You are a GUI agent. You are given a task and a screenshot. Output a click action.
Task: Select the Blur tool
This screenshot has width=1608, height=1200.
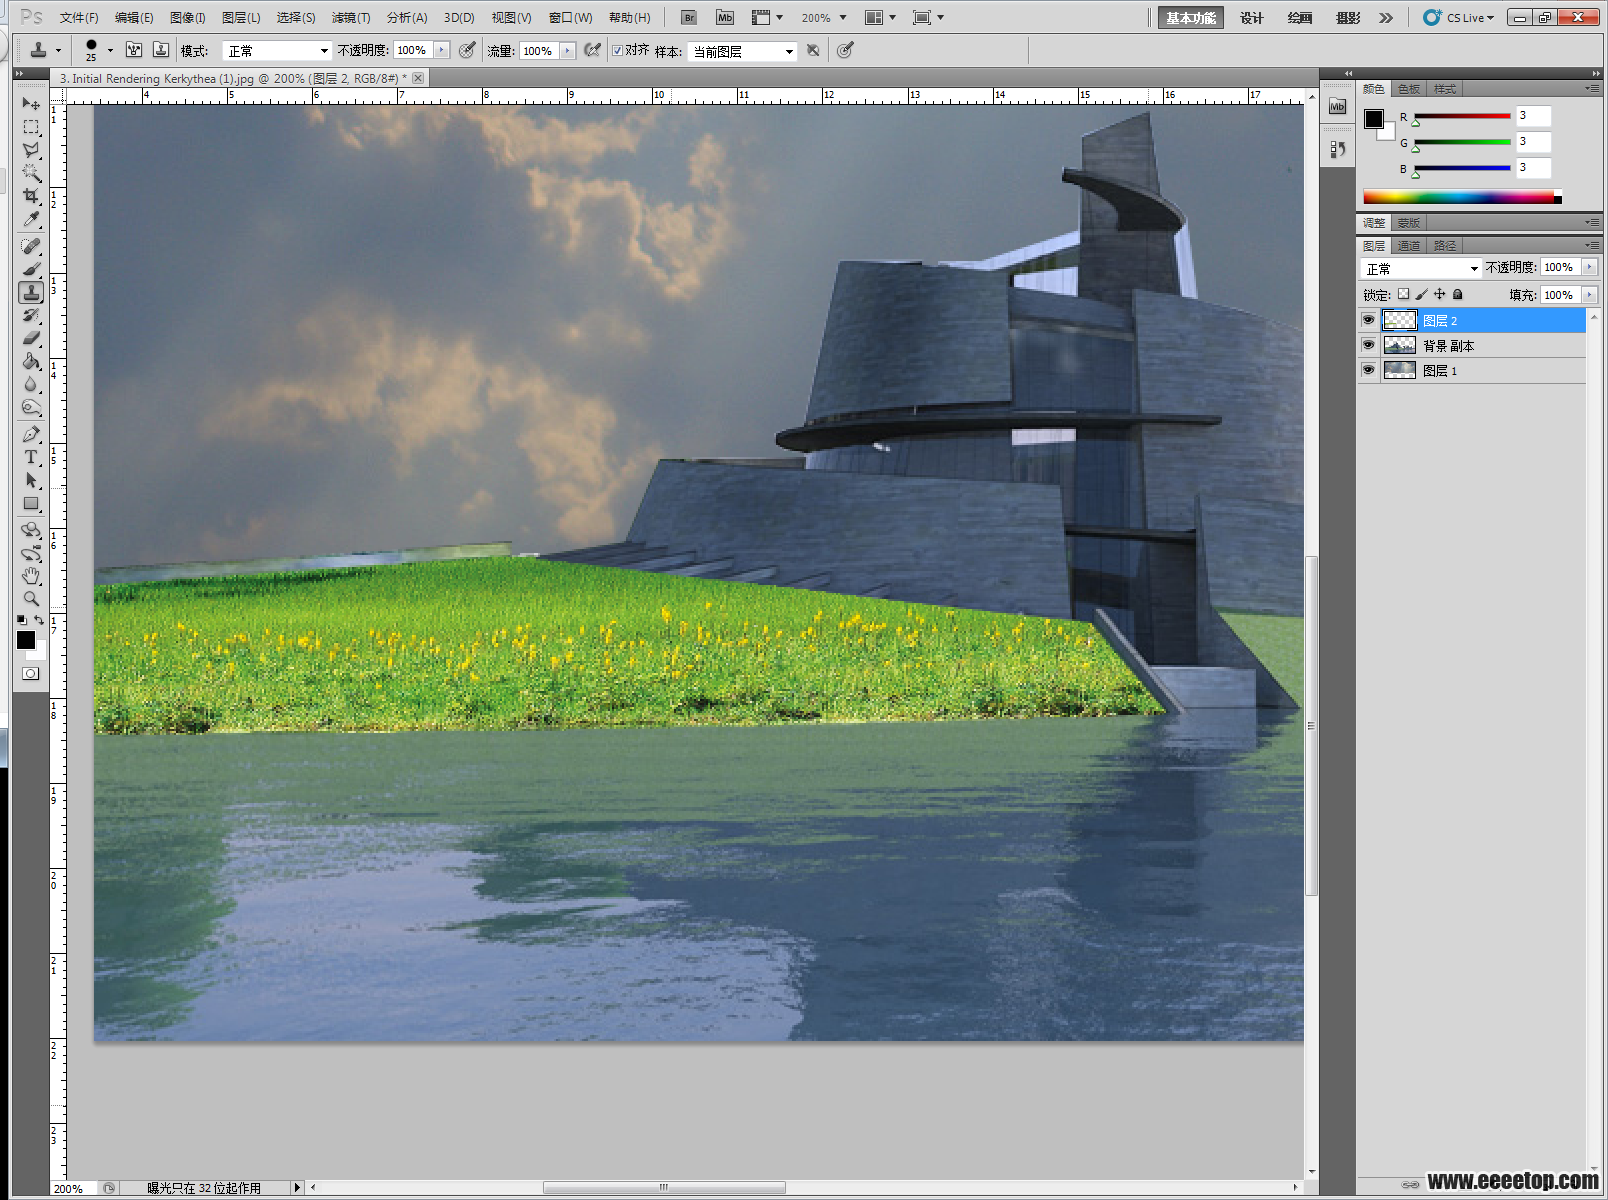click(x=31, y=384)
